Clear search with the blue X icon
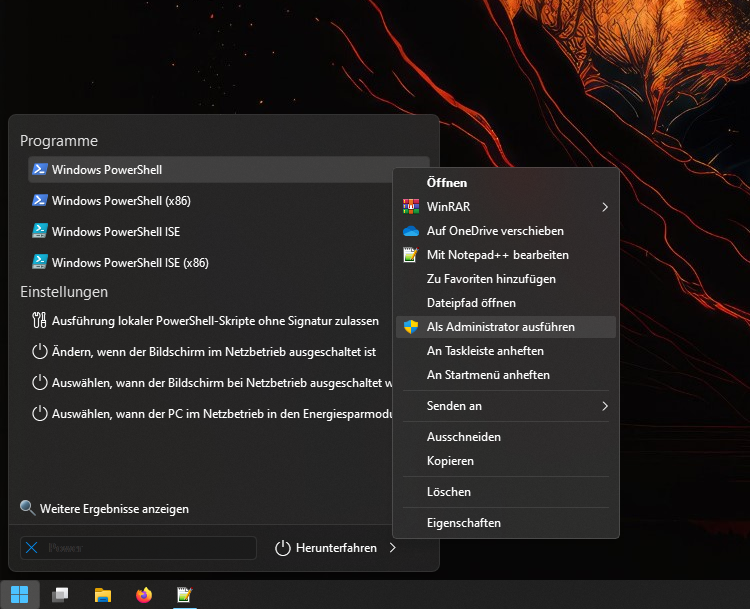750x609 pixels. pyautogui.click(x=32, y=548)
